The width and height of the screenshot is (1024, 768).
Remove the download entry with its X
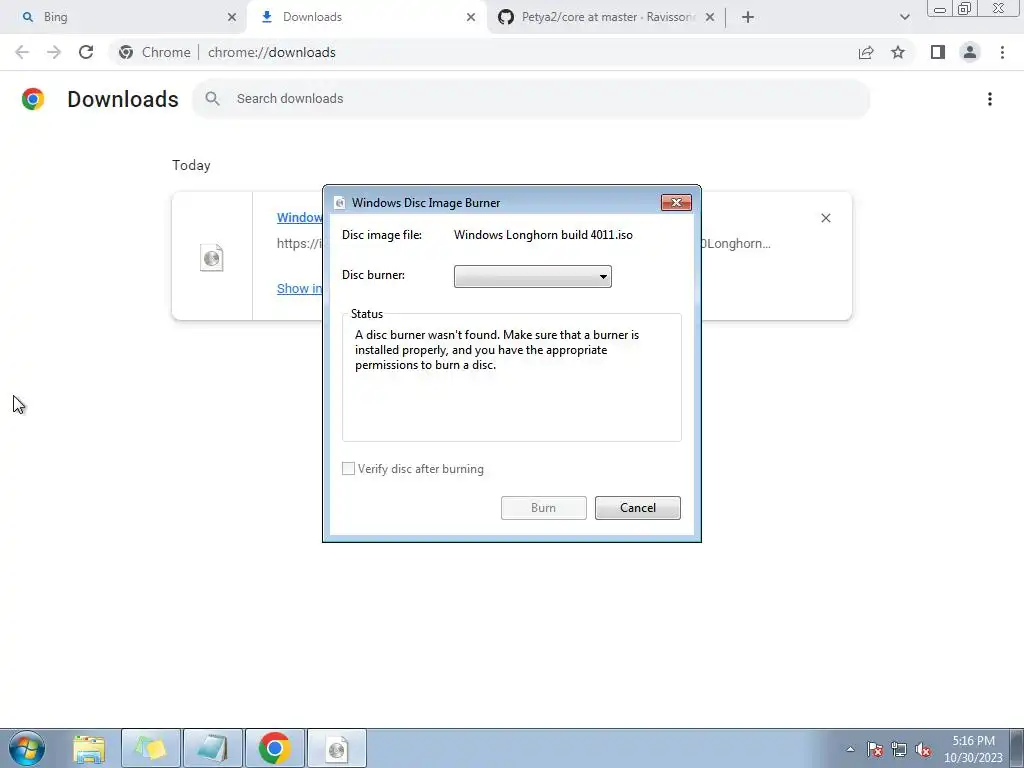[x=825, y=218]
